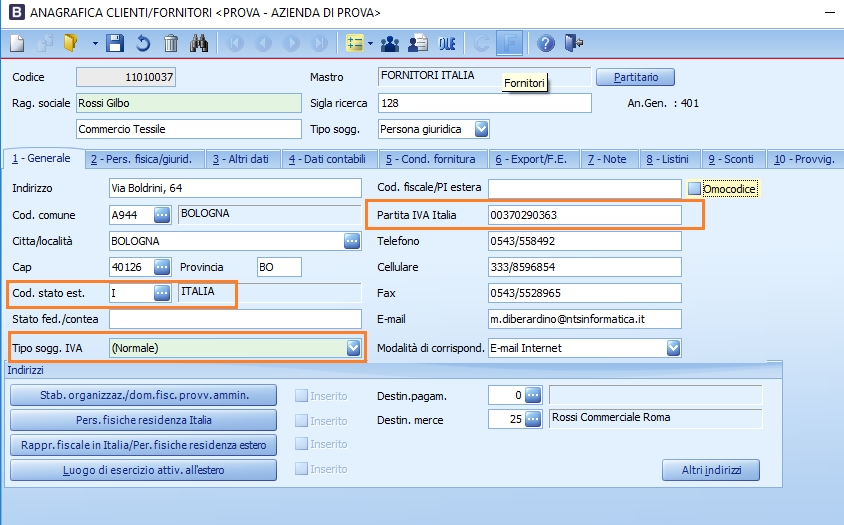The image size is (844, 525).
Task: Switch to the 4 - Dati contabili tab
Action: [327, 159]
